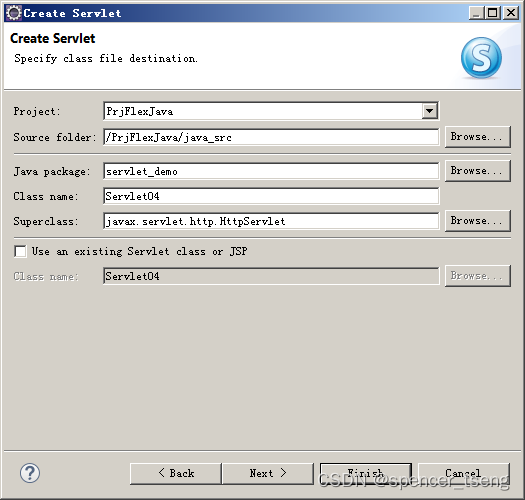Minimize the Create Servlet window

point(476,13)
